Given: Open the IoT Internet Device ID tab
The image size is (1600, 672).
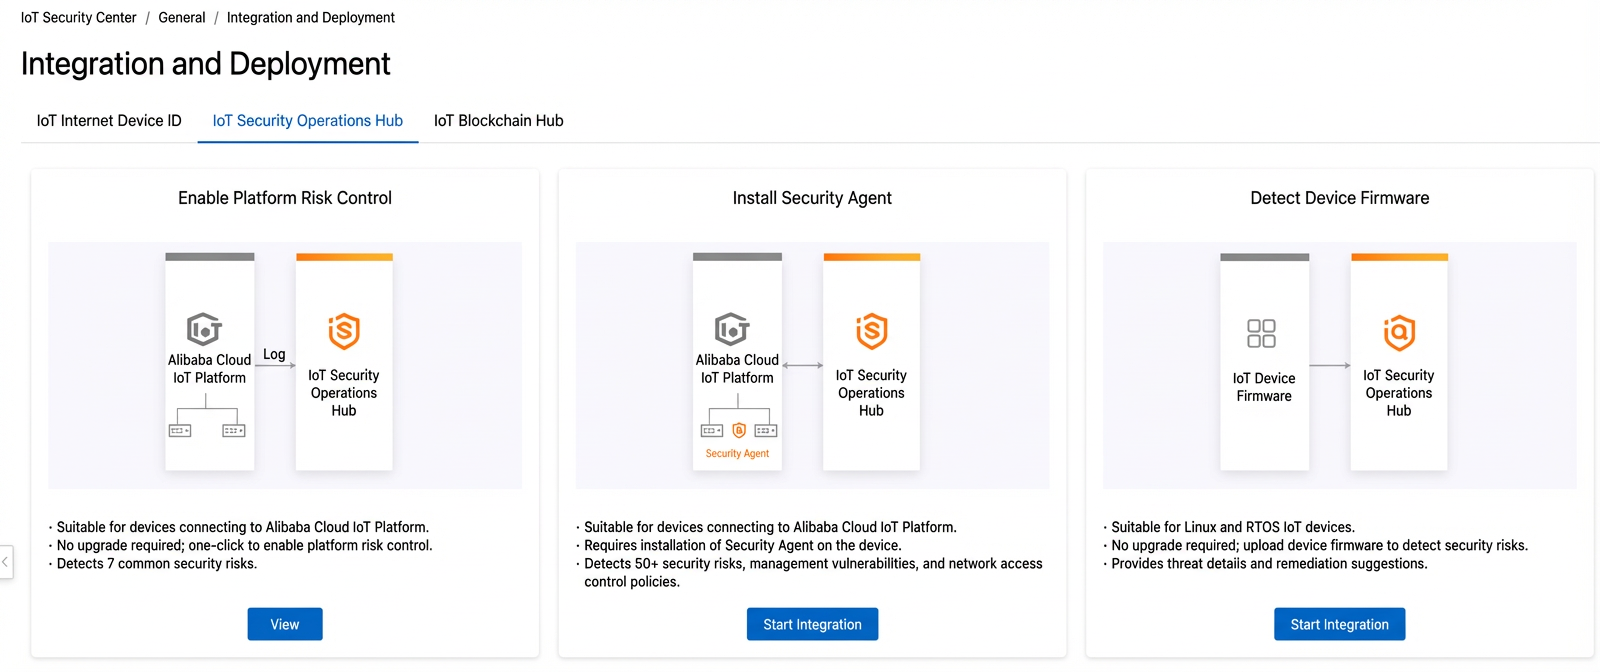Looking at the screenshot, I should click(109, 120).
